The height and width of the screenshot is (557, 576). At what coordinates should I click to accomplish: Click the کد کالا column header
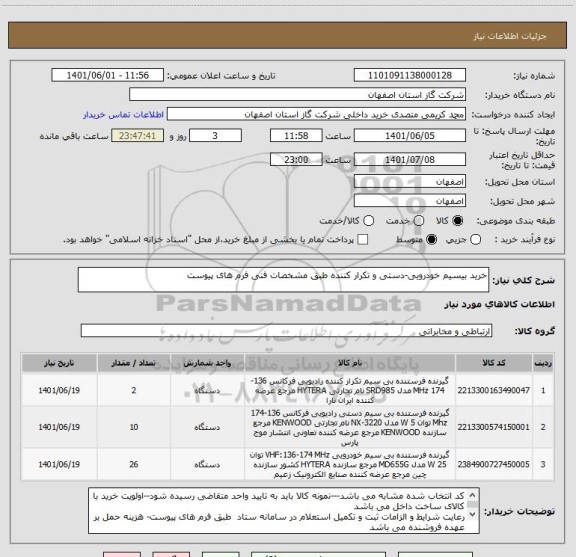pyautogui.click(x=494, y=363)
